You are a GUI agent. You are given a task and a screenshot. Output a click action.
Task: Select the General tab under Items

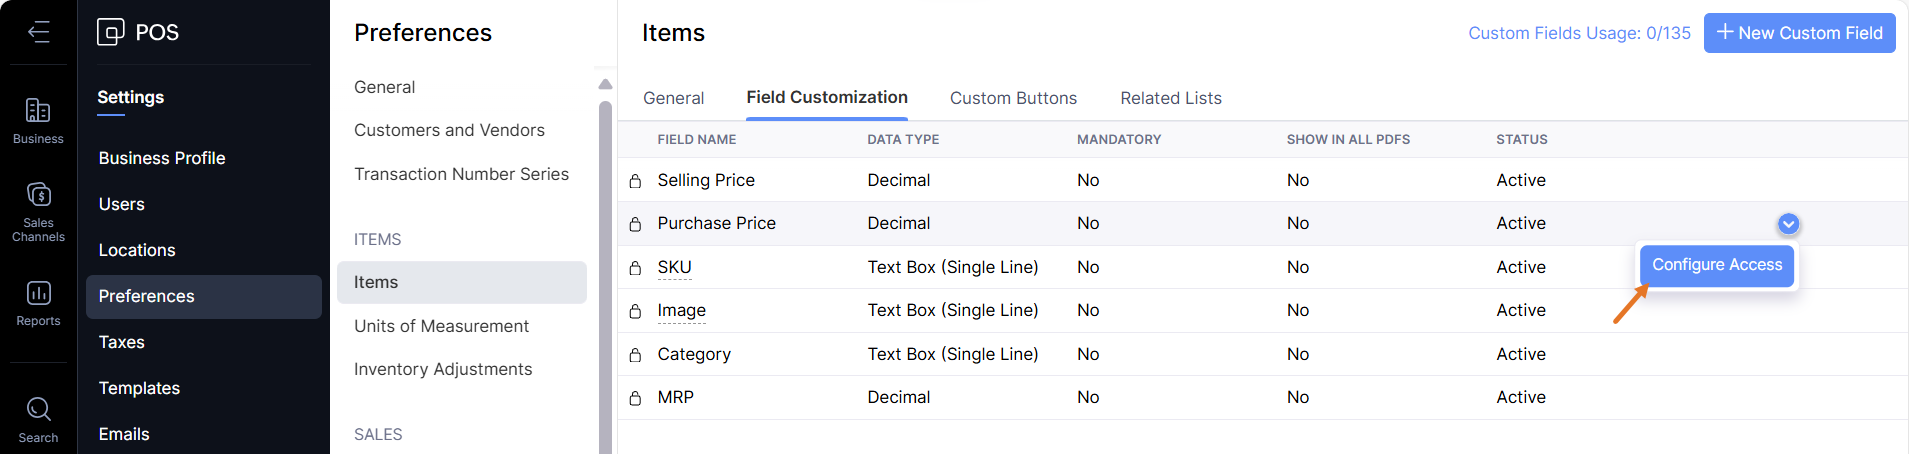coord(673,98)
